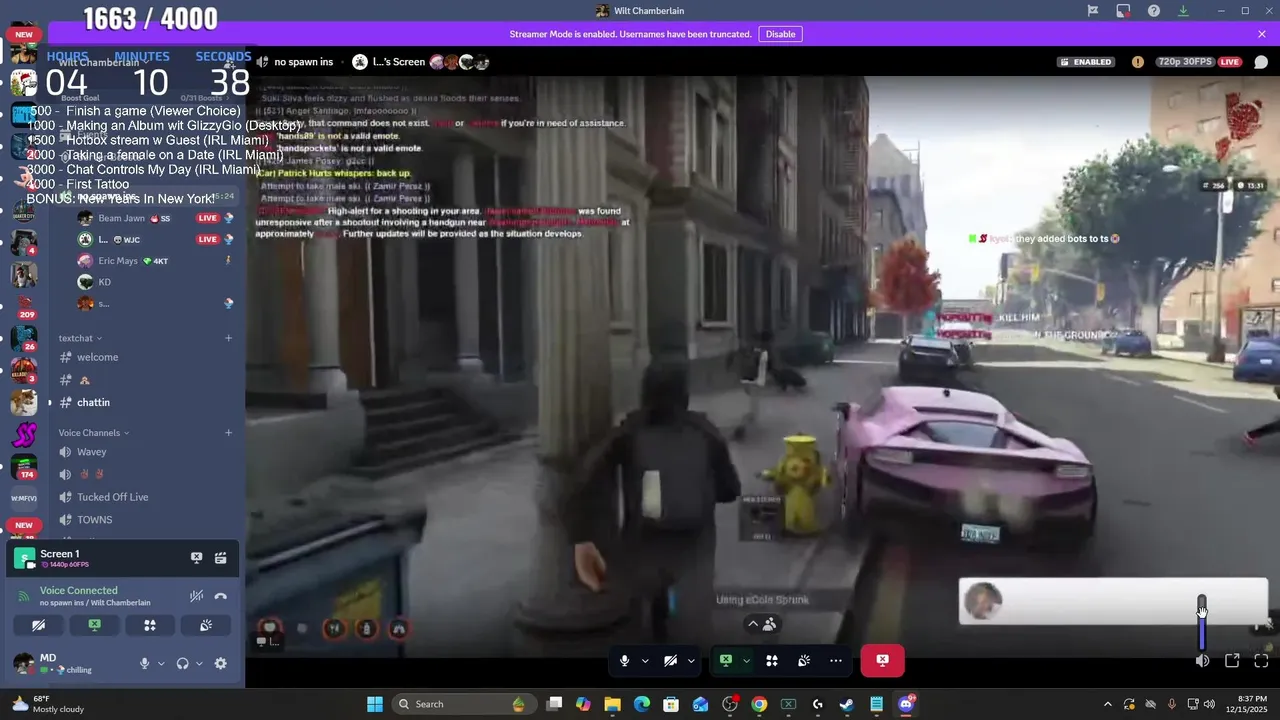Screen dimensions: 1280x720
Task: Click the green share-screen button in the sidebar
Action: pyautogui.click(x=94, y=625)
